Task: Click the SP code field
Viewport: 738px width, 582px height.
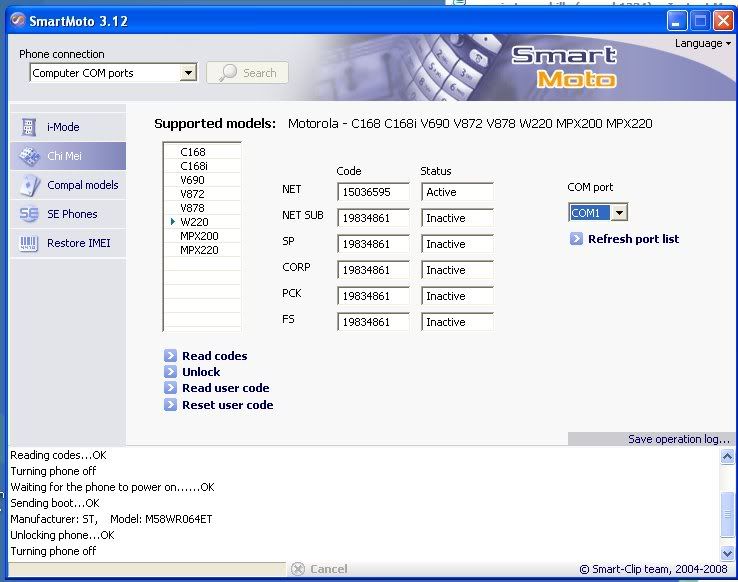Action: (373, 244)
